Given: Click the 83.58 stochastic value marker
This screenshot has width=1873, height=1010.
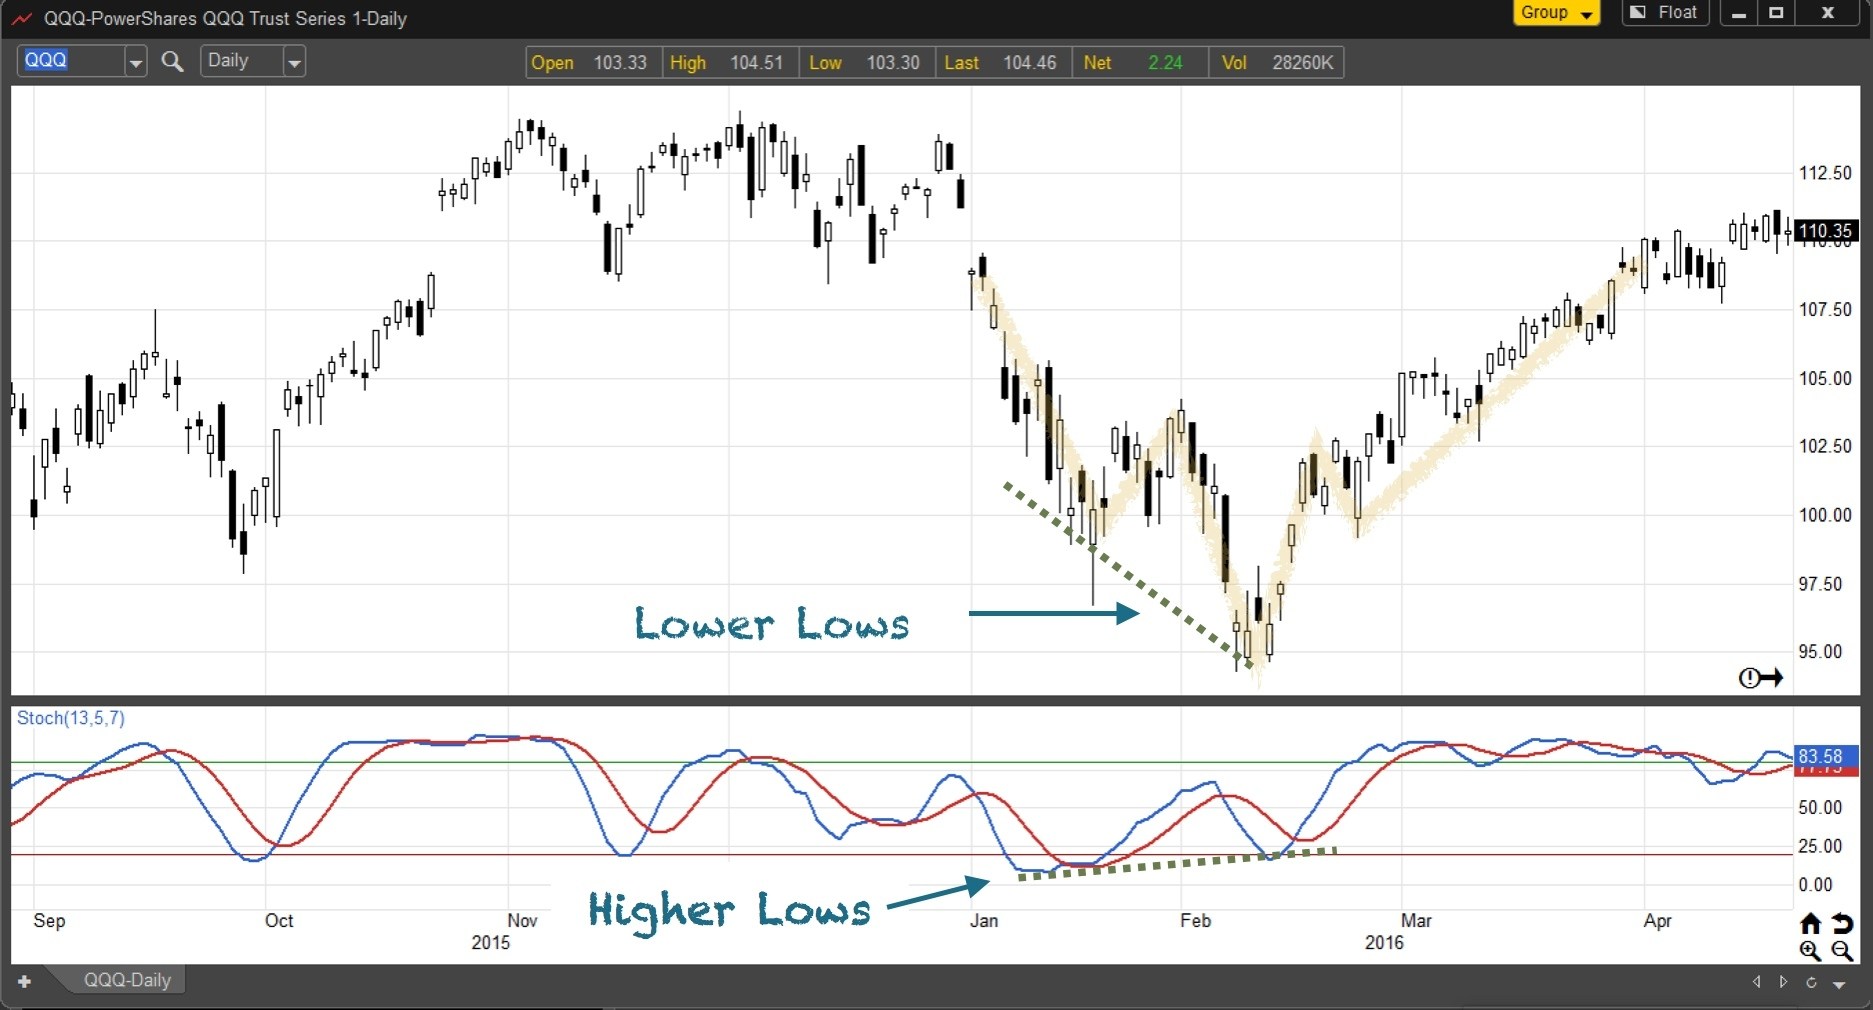Looking at the screenshot, I should point(1826,756).
